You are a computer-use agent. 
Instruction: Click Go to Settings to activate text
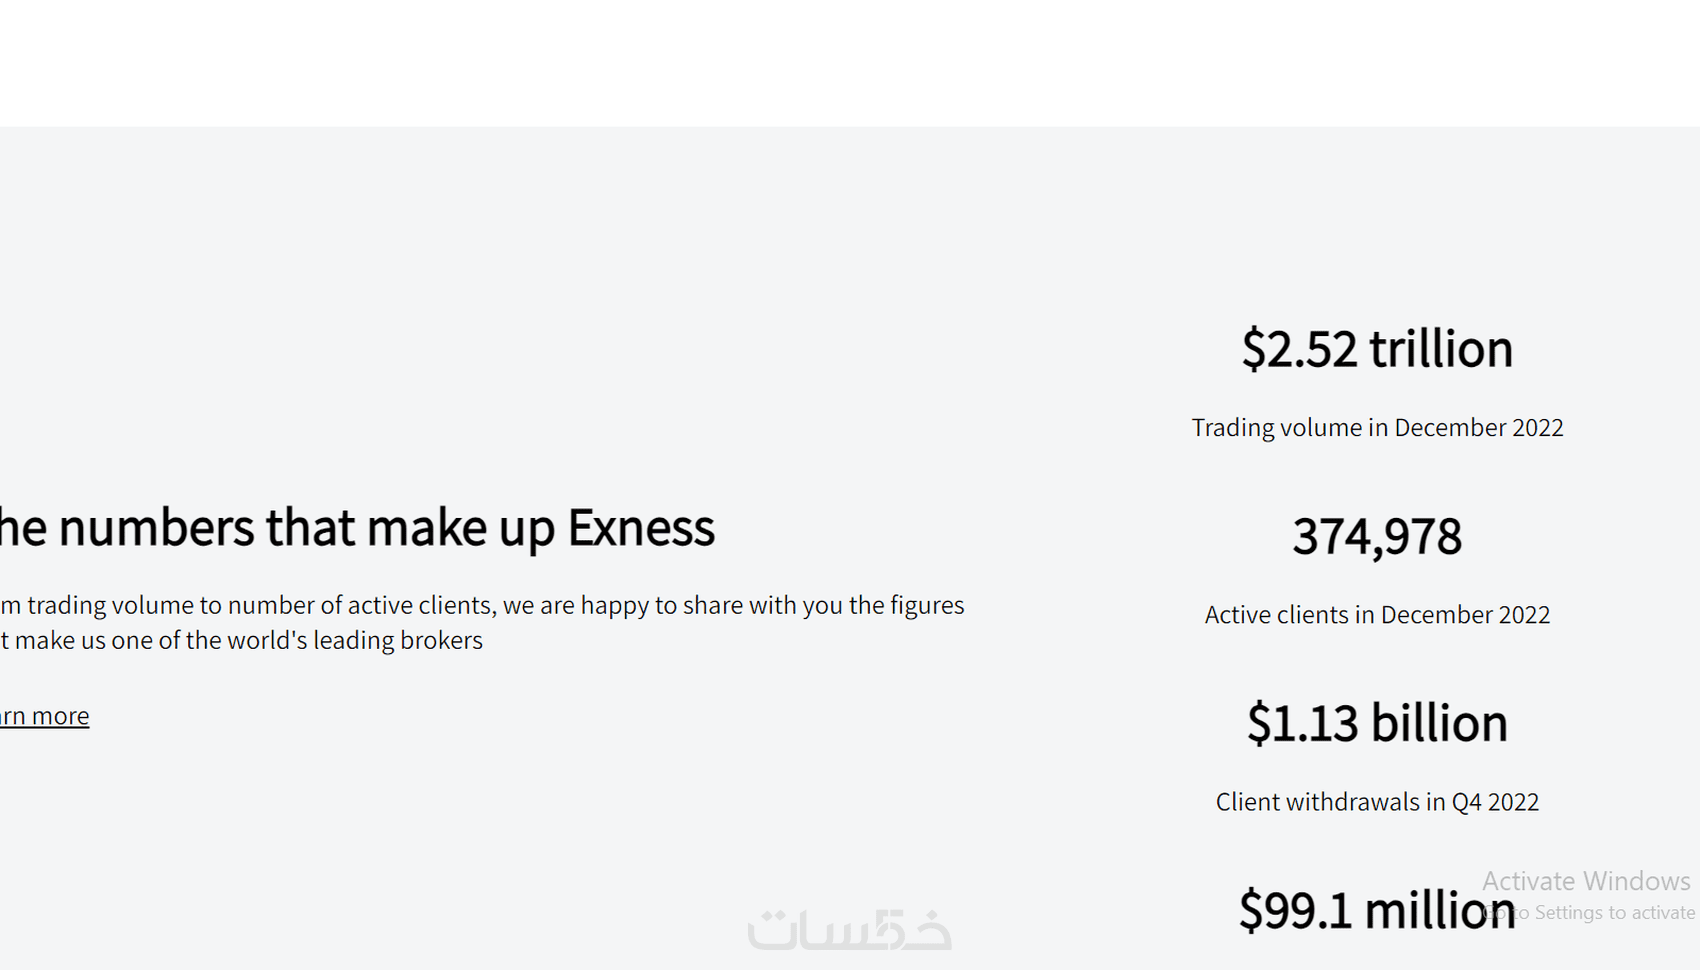(x=1590, y=912)
